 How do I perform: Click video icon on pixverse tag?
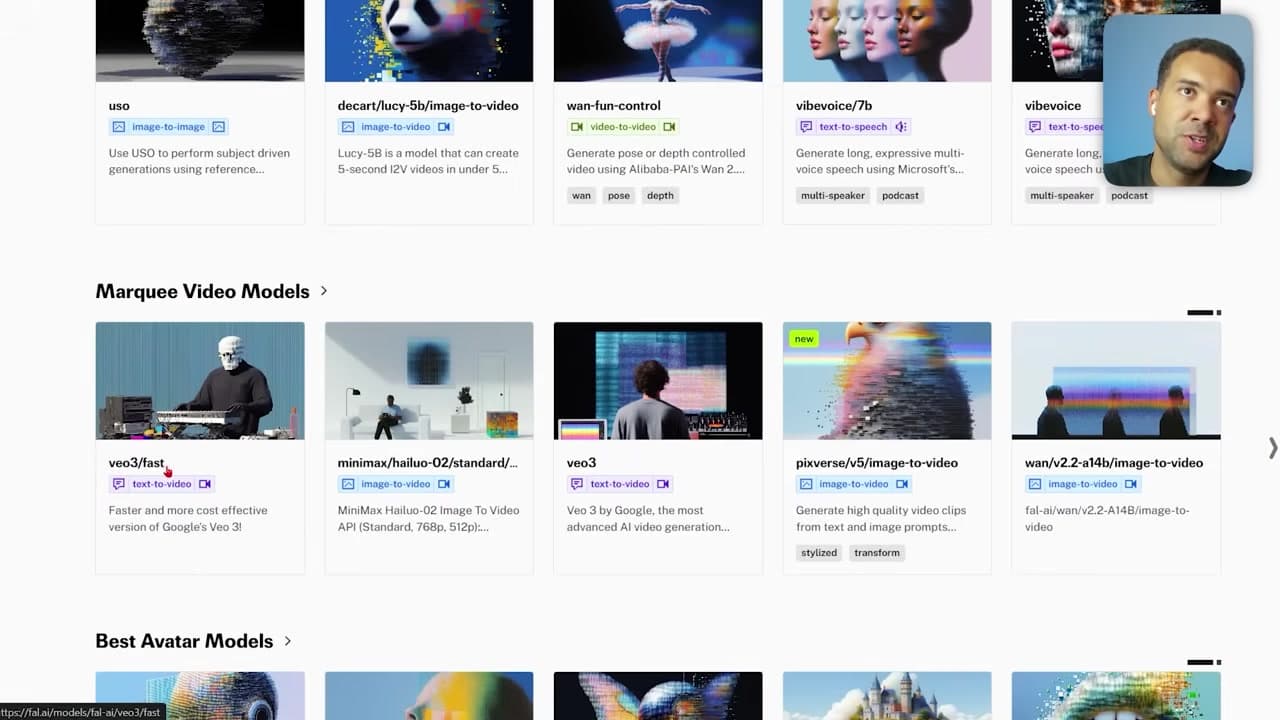(902, 484)
